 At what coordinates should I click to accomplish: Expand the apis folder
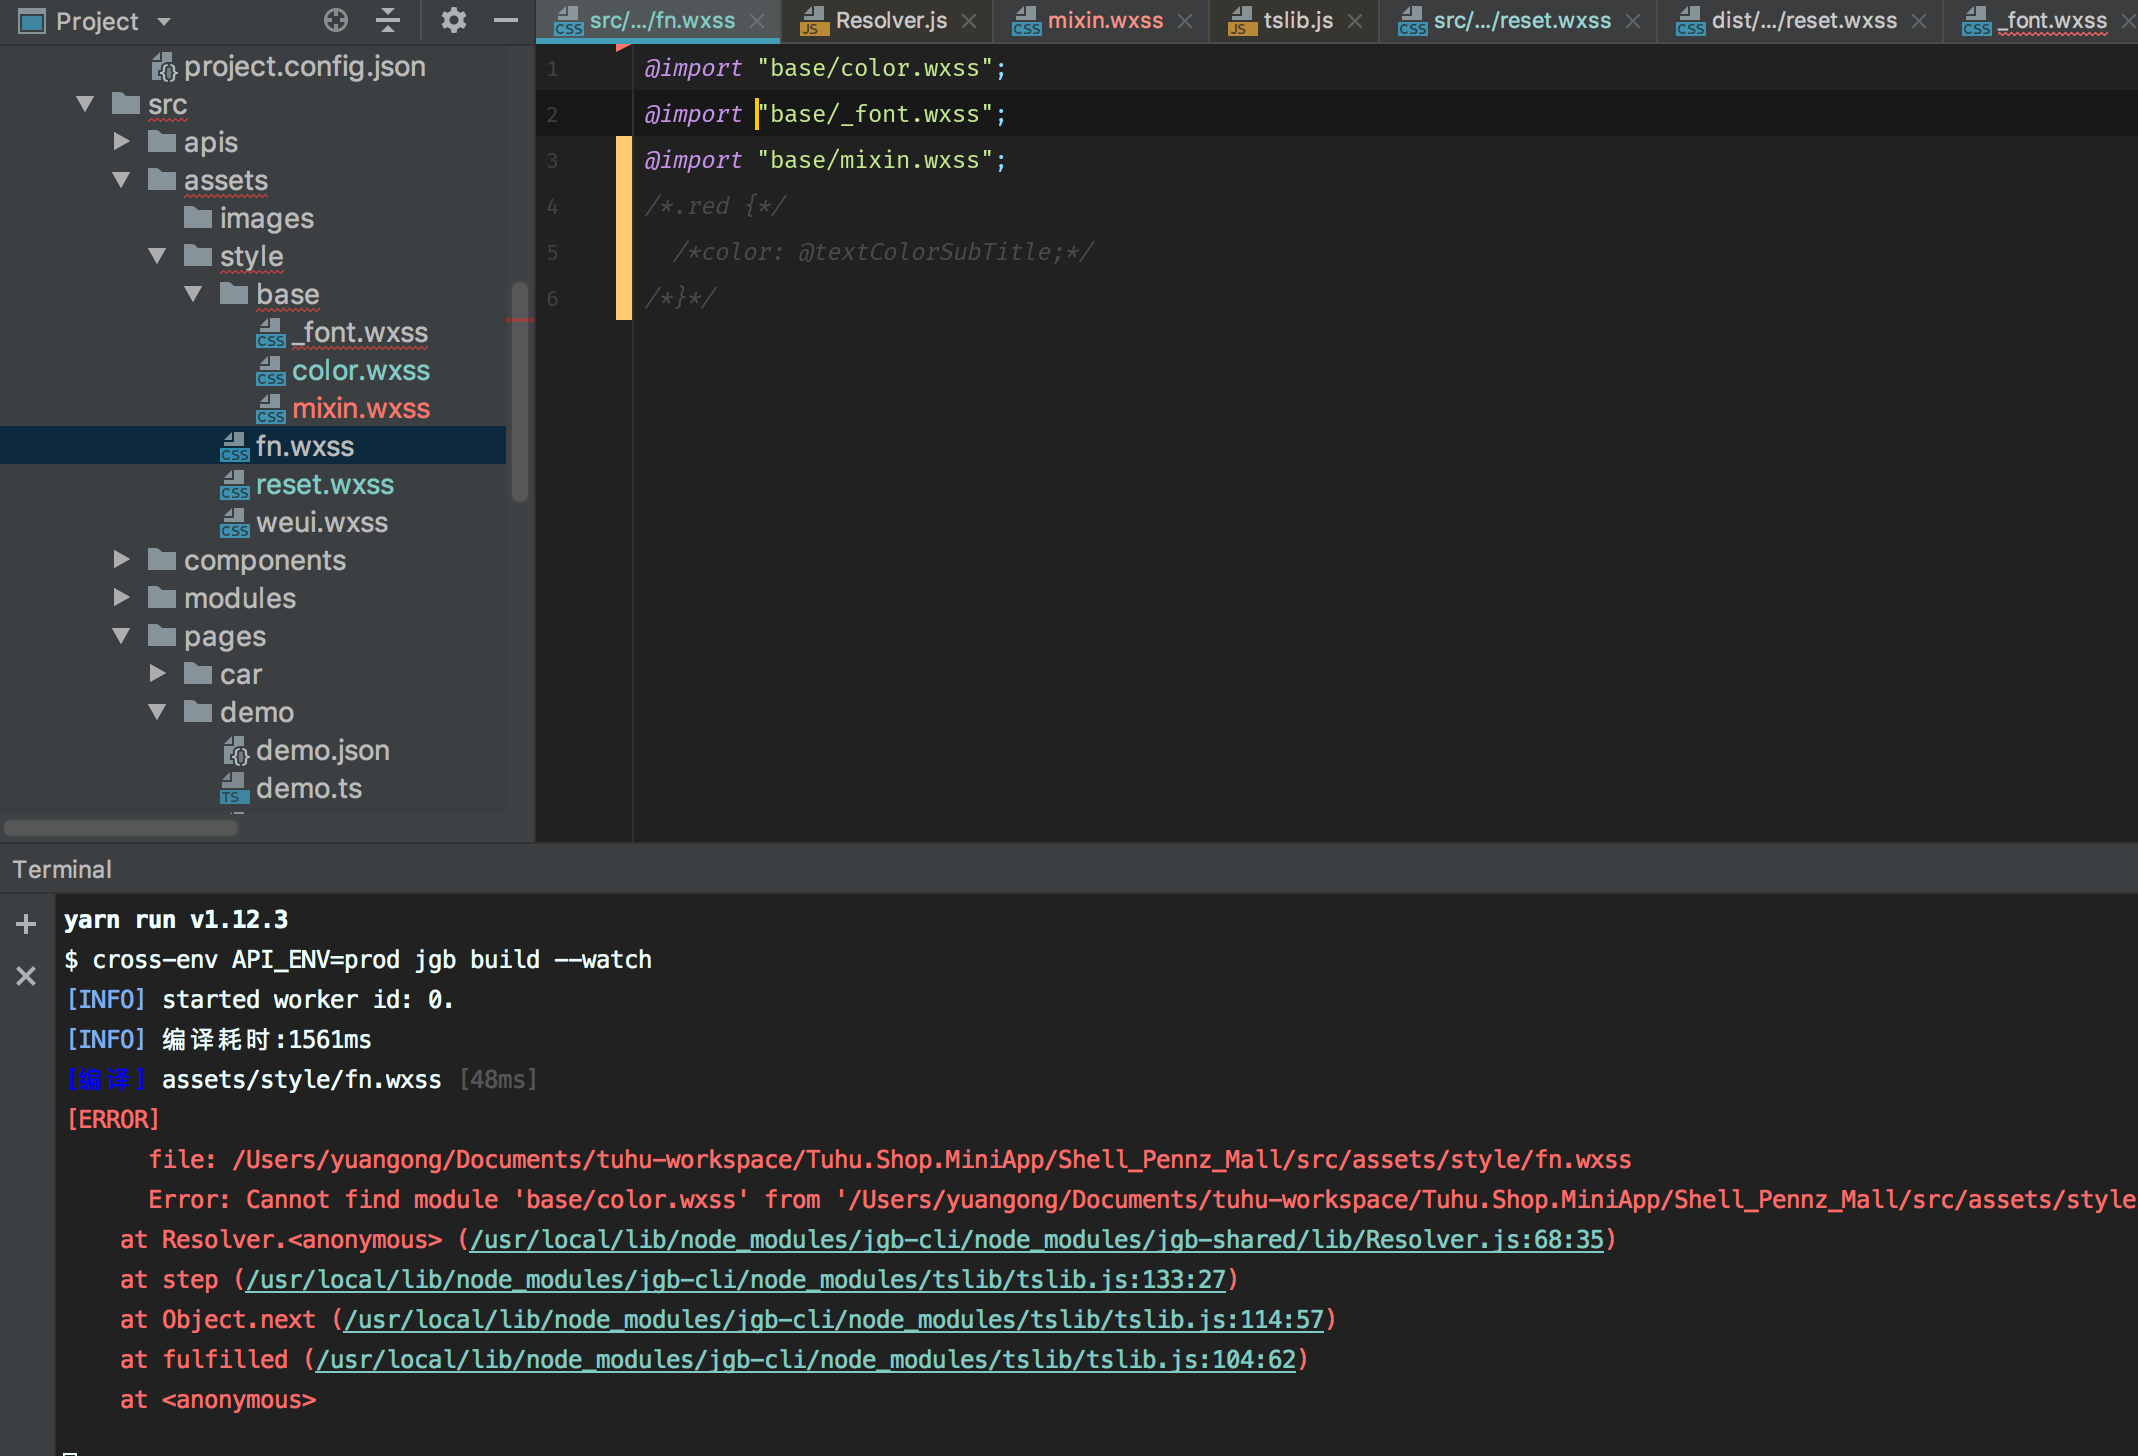122,141
